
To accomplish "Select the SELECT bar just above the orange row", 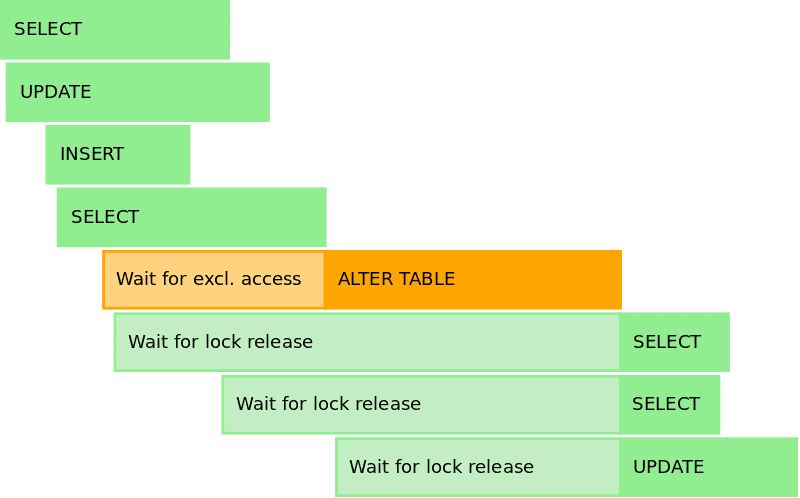I will [191, 217].
